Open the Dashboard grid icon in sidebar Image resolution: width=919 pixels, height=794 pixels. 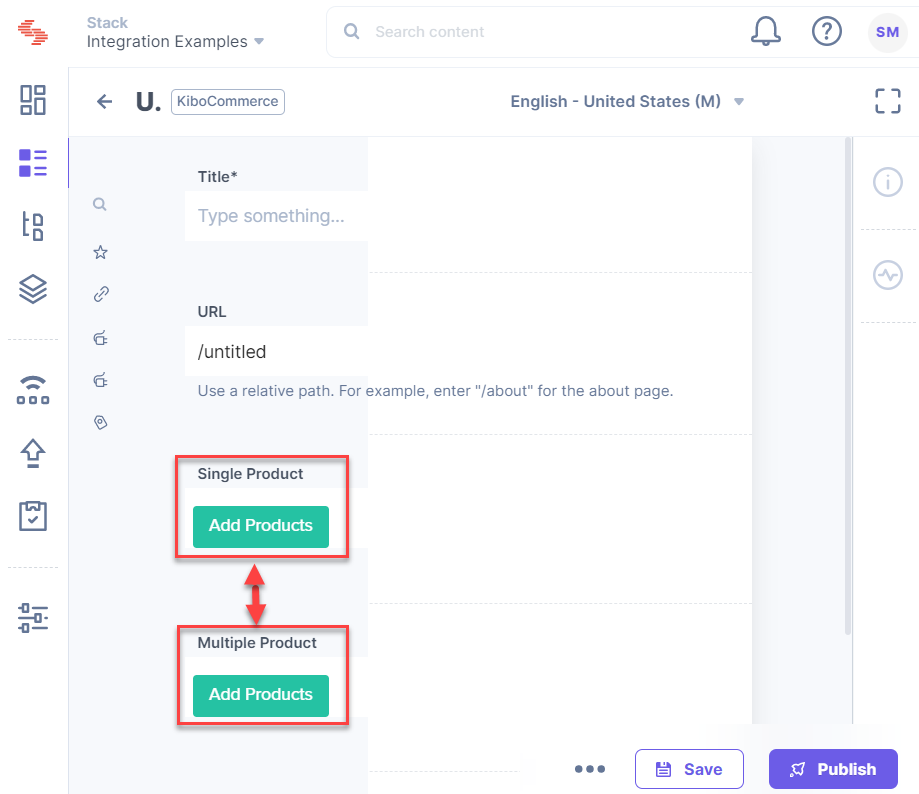[32, 100]
